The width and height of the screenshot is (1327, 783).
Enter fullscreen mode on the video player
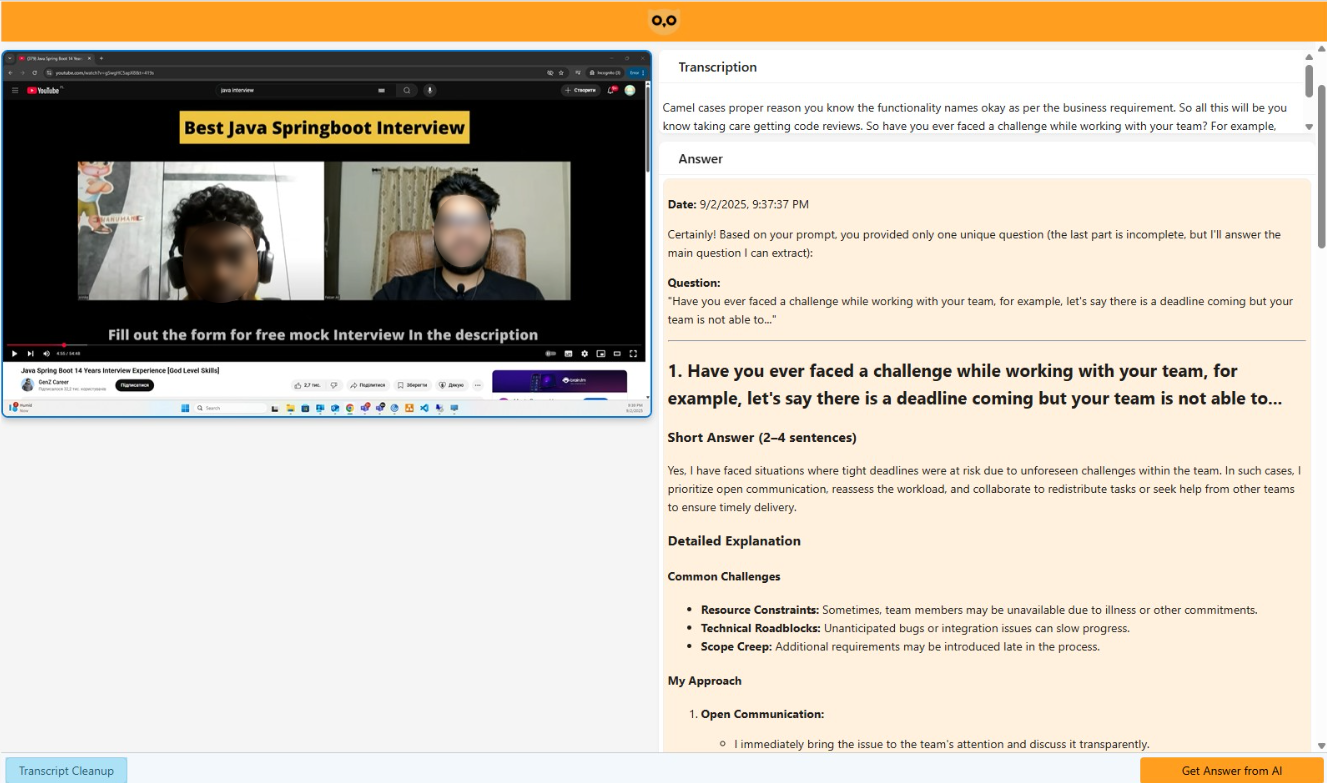[x=633, y=353]
